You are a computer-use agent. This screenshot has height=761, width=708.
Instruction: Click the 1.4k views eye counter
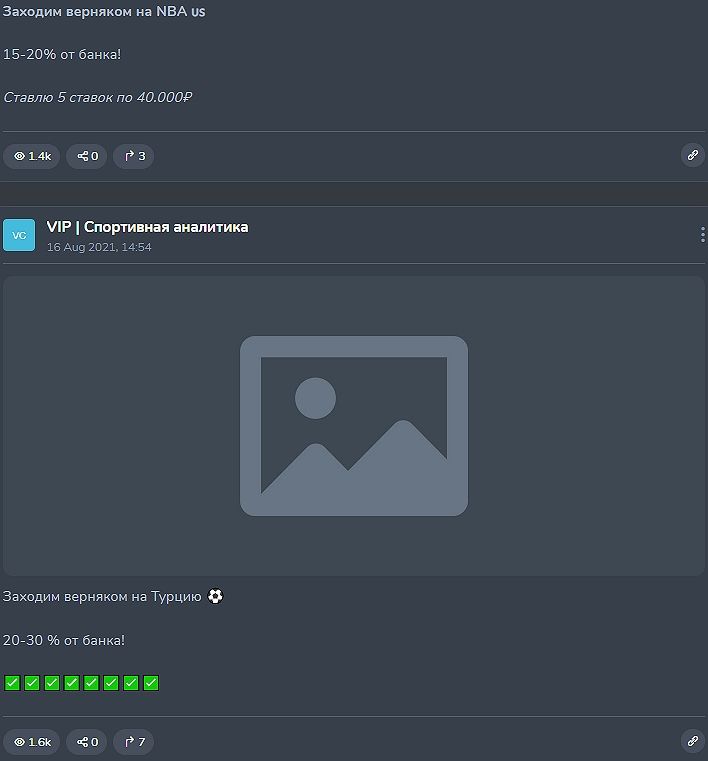pos(32,156)
